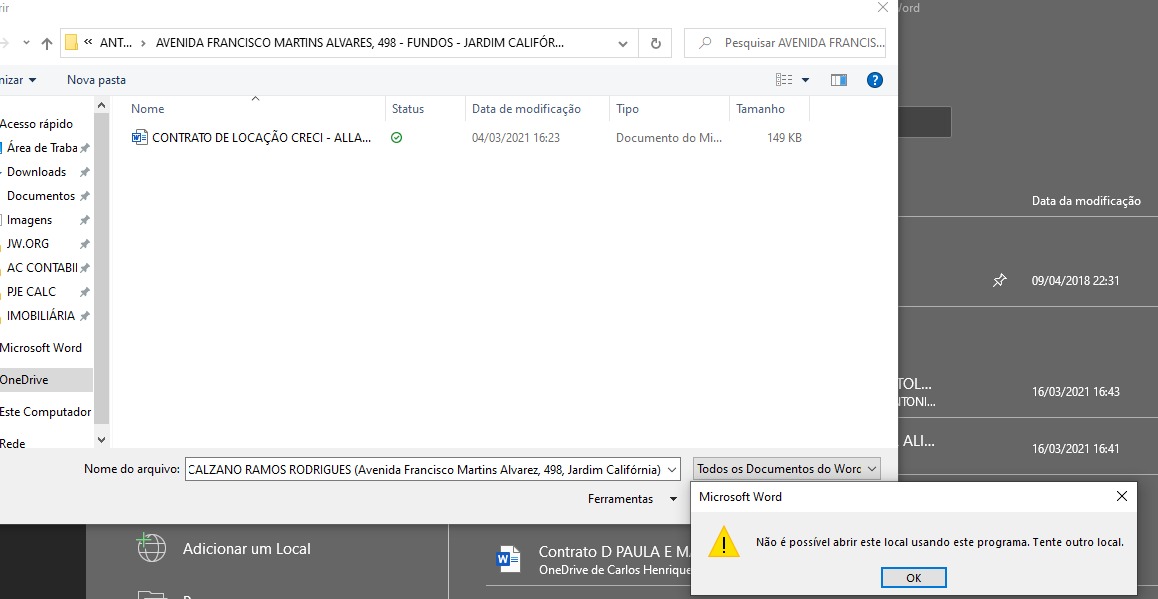The width and height of the screenshot is (1158, 599).
Task: Click the pin icon beside PJE CALC
Action: pyautogui.click(x=85, y=292)
